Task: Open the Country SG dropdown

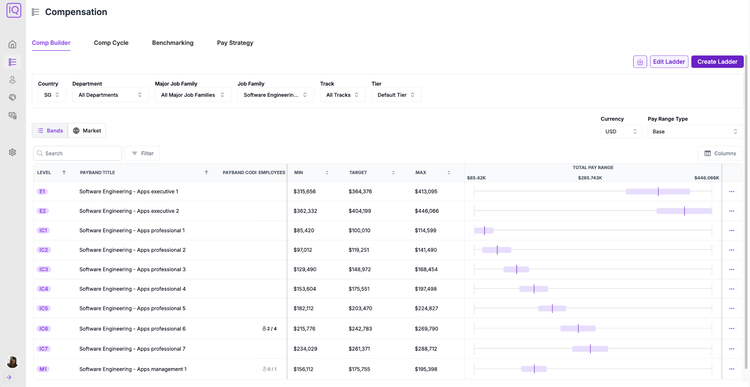Action: (x=52, y=95)
